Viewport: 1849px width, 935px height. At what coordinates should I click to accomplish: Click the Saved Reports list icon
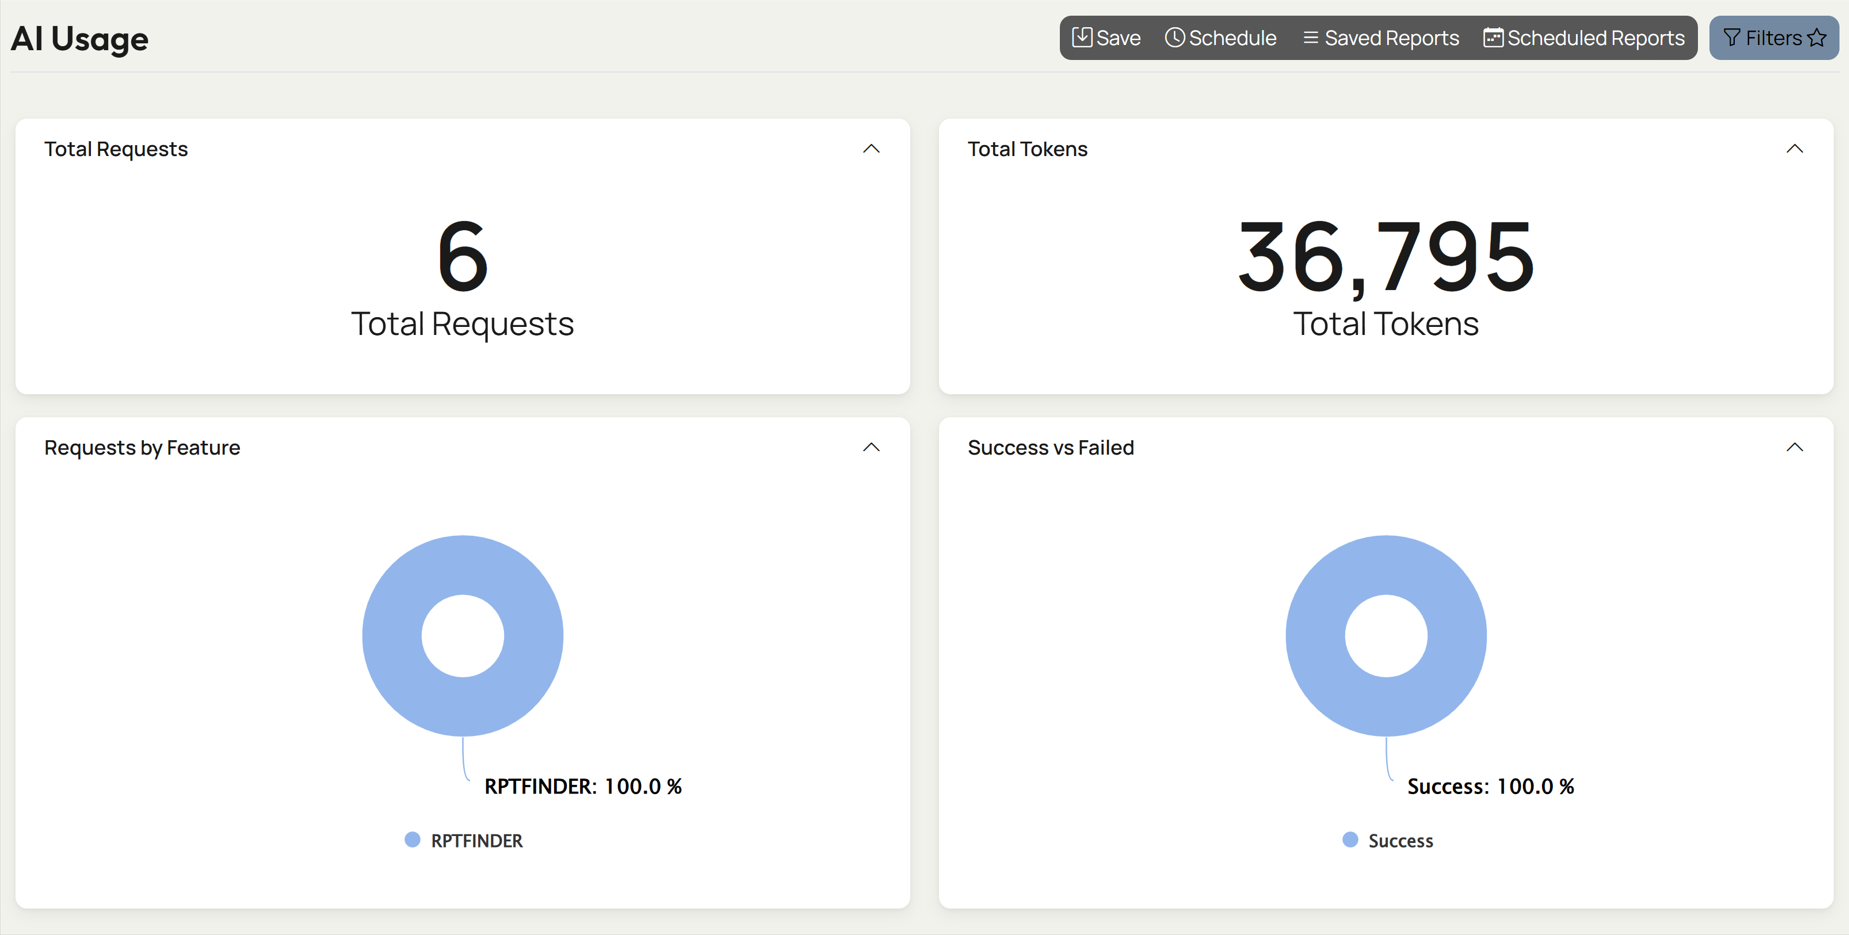pyautogui.click(x=1310, y=38)
